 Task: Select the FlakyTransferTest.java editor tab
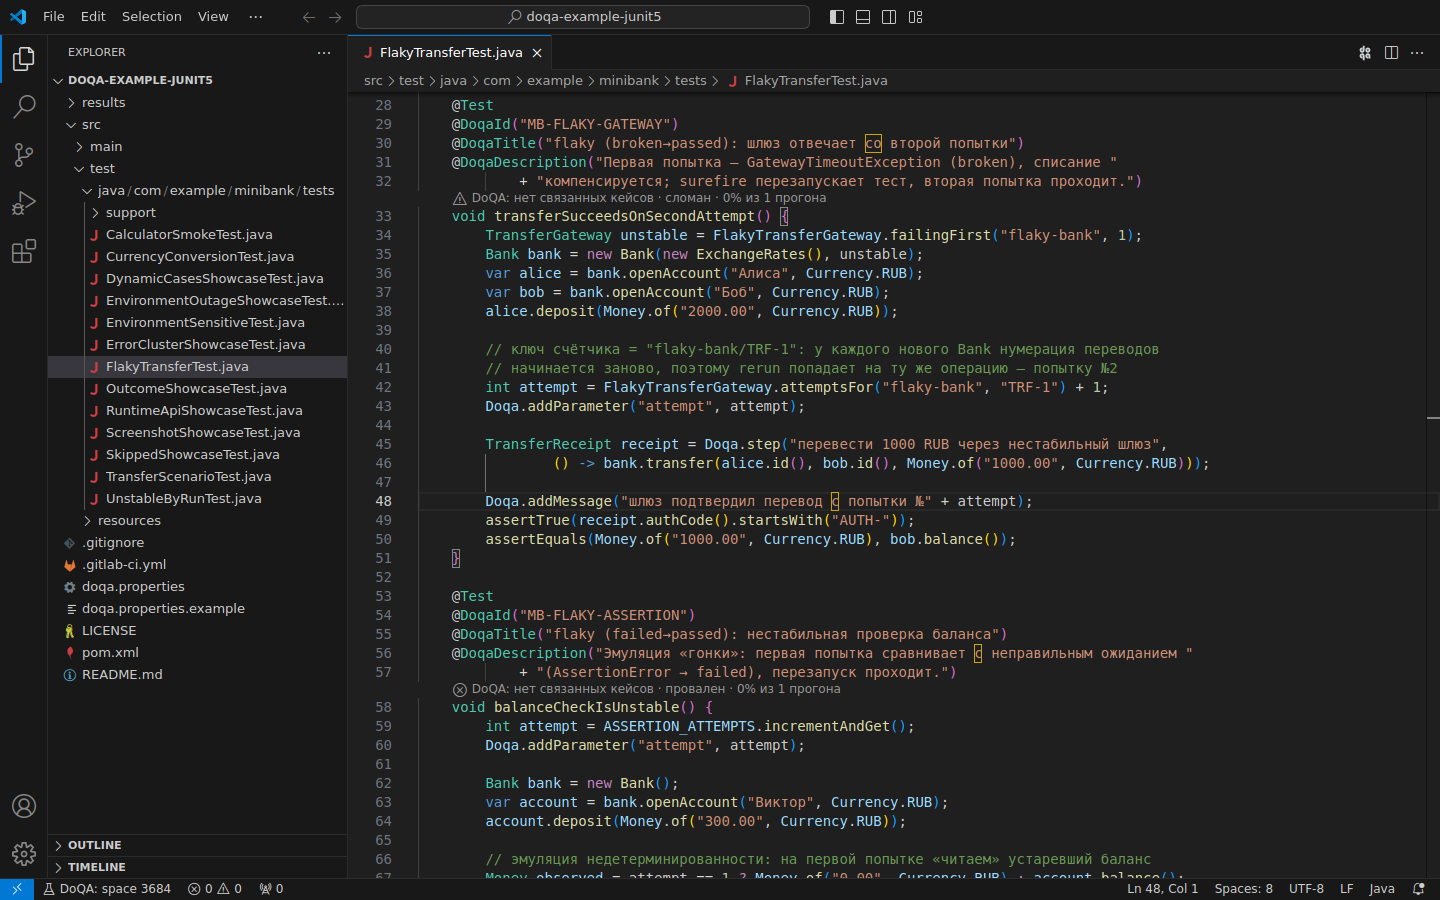click(x=449, y=53)
